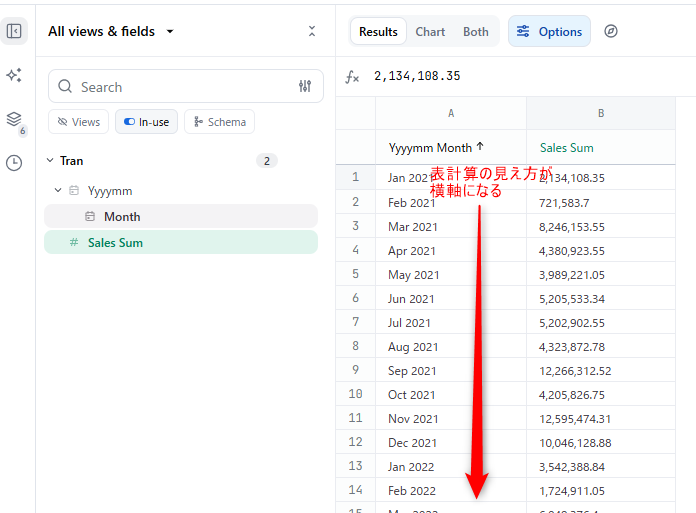Screen dimensions: 696x513
Task: Collapse the Tran tree group
Action: [x=50, y=160]
